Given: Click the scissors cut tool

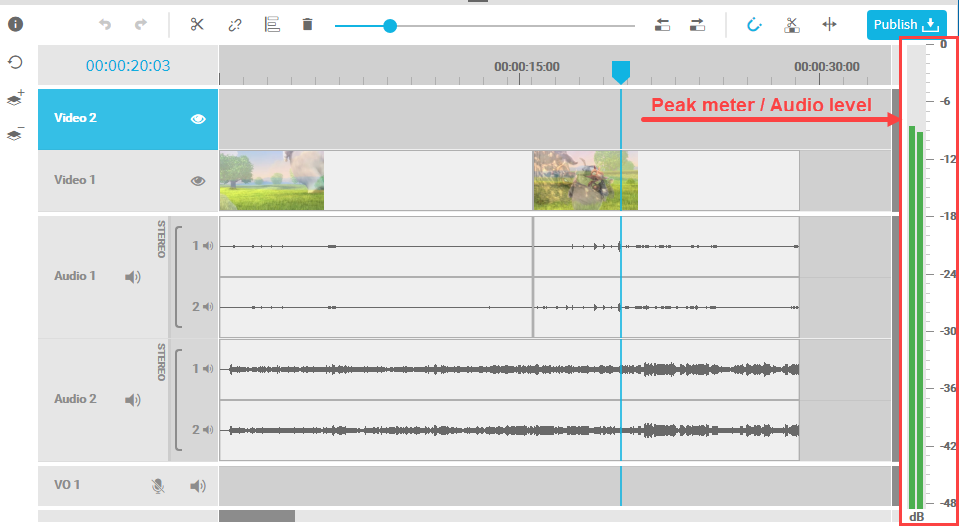Looking at the screenshot, I should pos(197,24).
